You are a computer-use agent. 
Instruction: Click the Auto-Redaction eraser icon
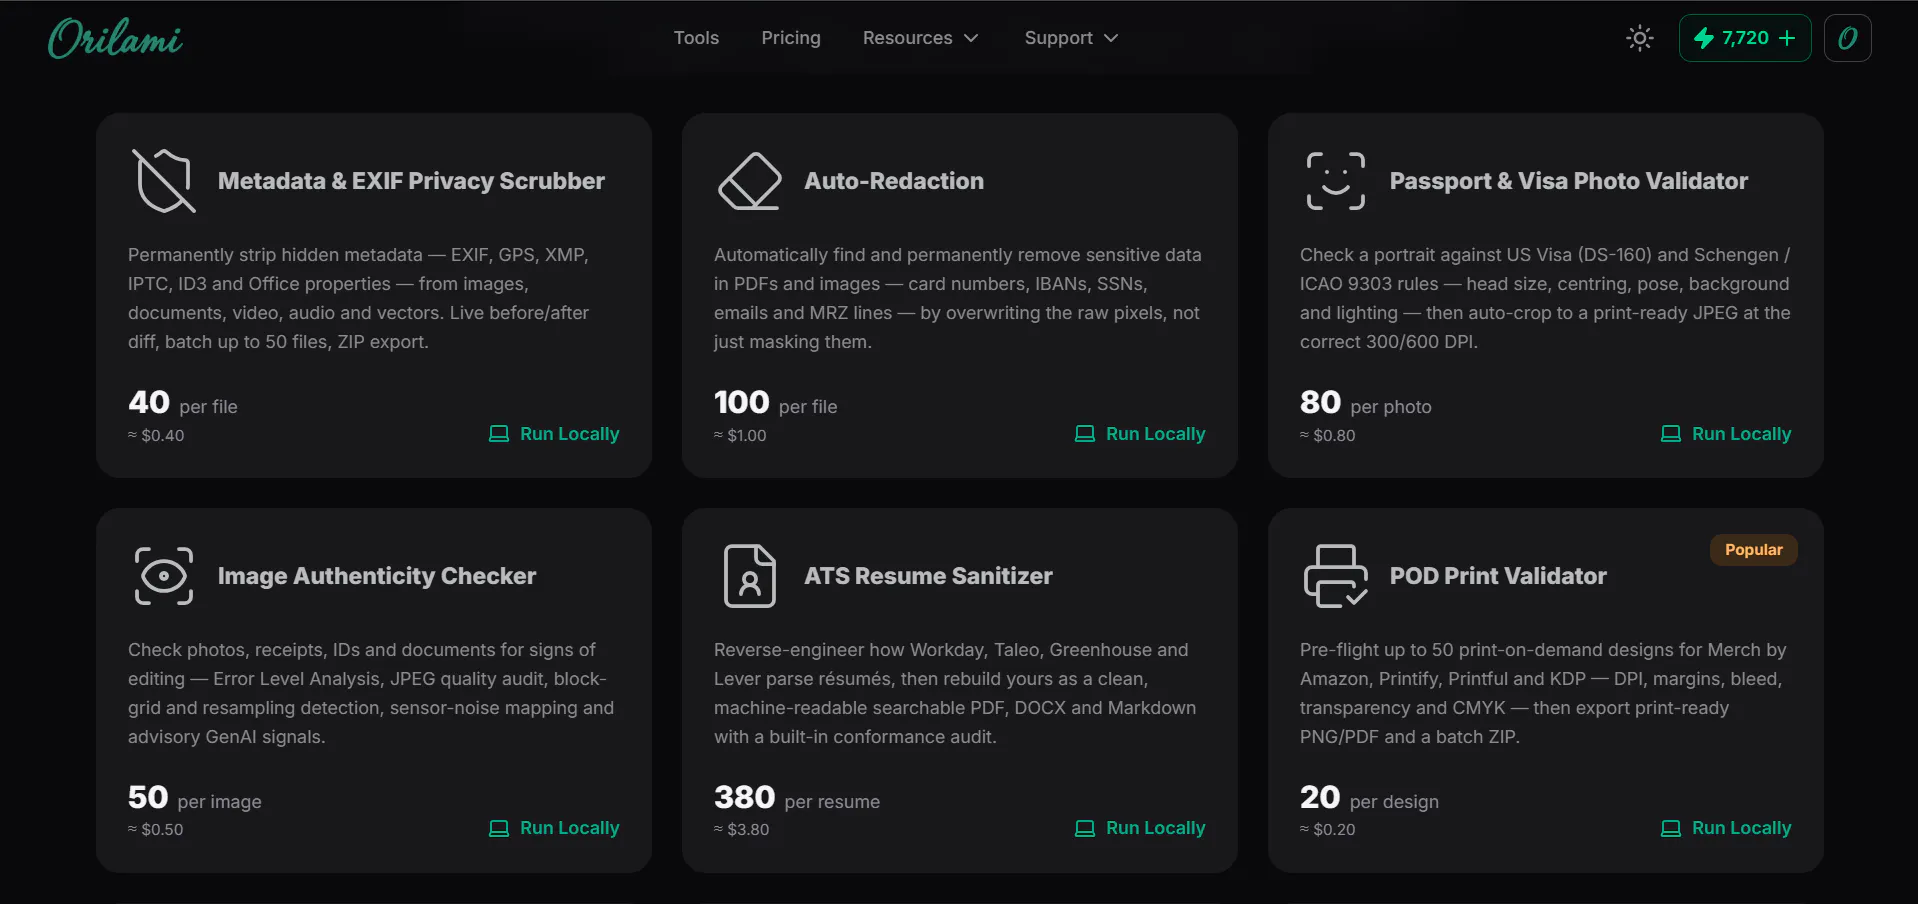click(750, 181)
